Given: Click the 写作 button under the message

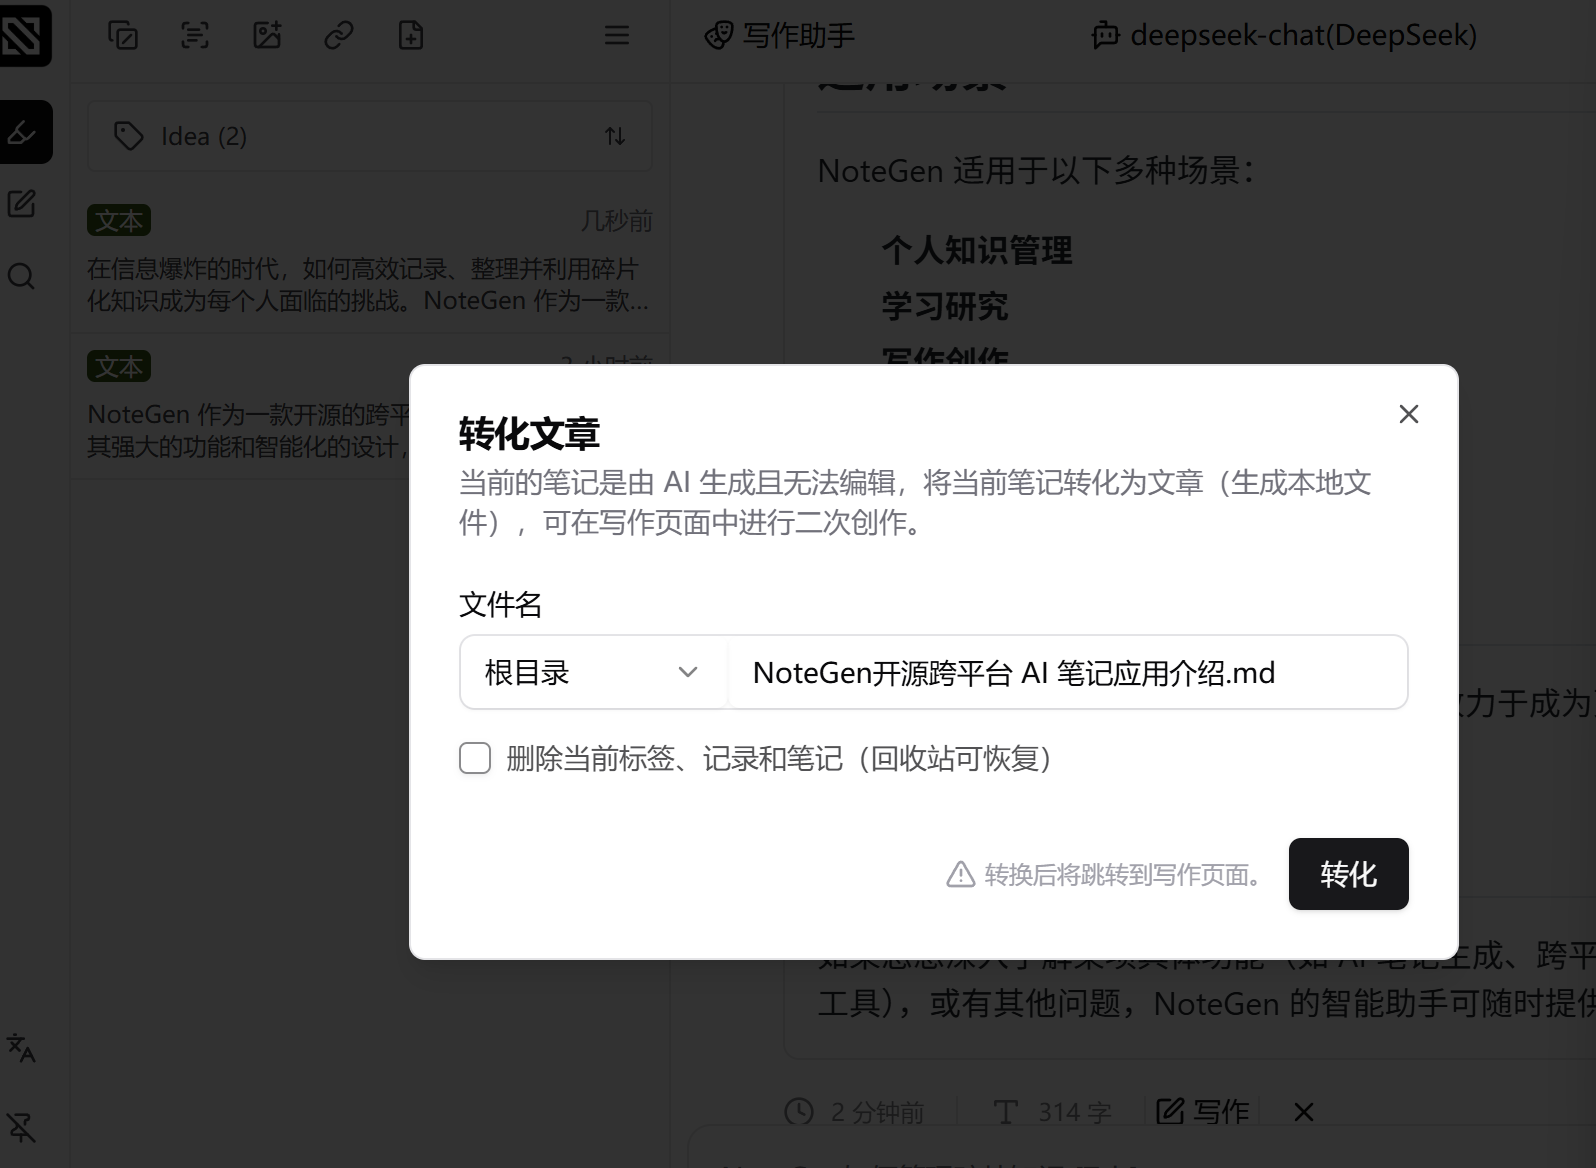Looking at the screenshot, I should [x=1203, y=1111].
